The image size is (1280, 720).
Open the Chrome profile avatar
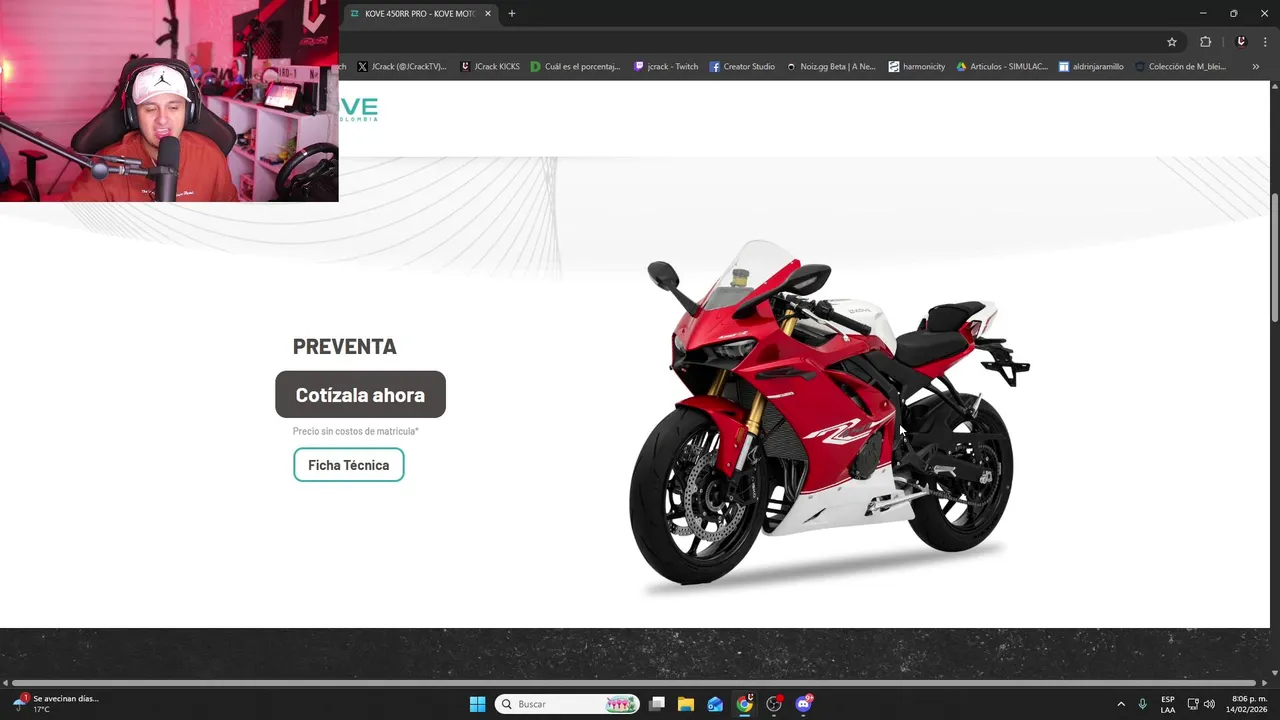click(1241, 42)
